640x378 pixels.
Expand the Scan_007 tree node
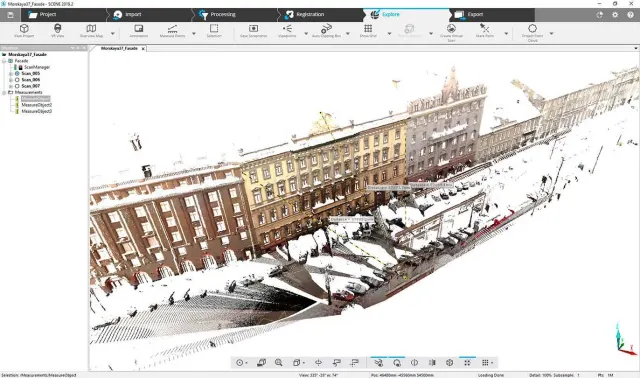point(11,86)
